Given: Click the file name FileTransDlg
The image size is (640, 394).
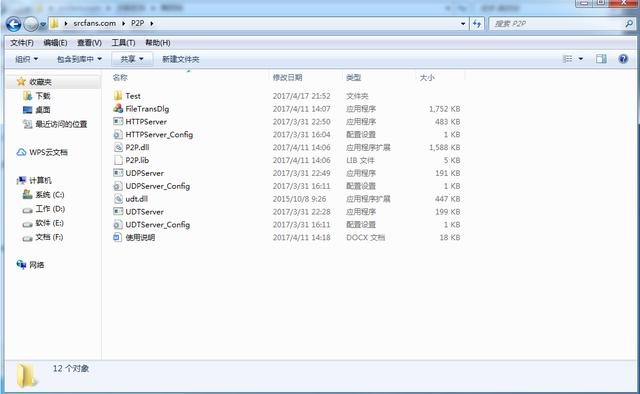Looking at the screenshot, I should pos(147,109).
